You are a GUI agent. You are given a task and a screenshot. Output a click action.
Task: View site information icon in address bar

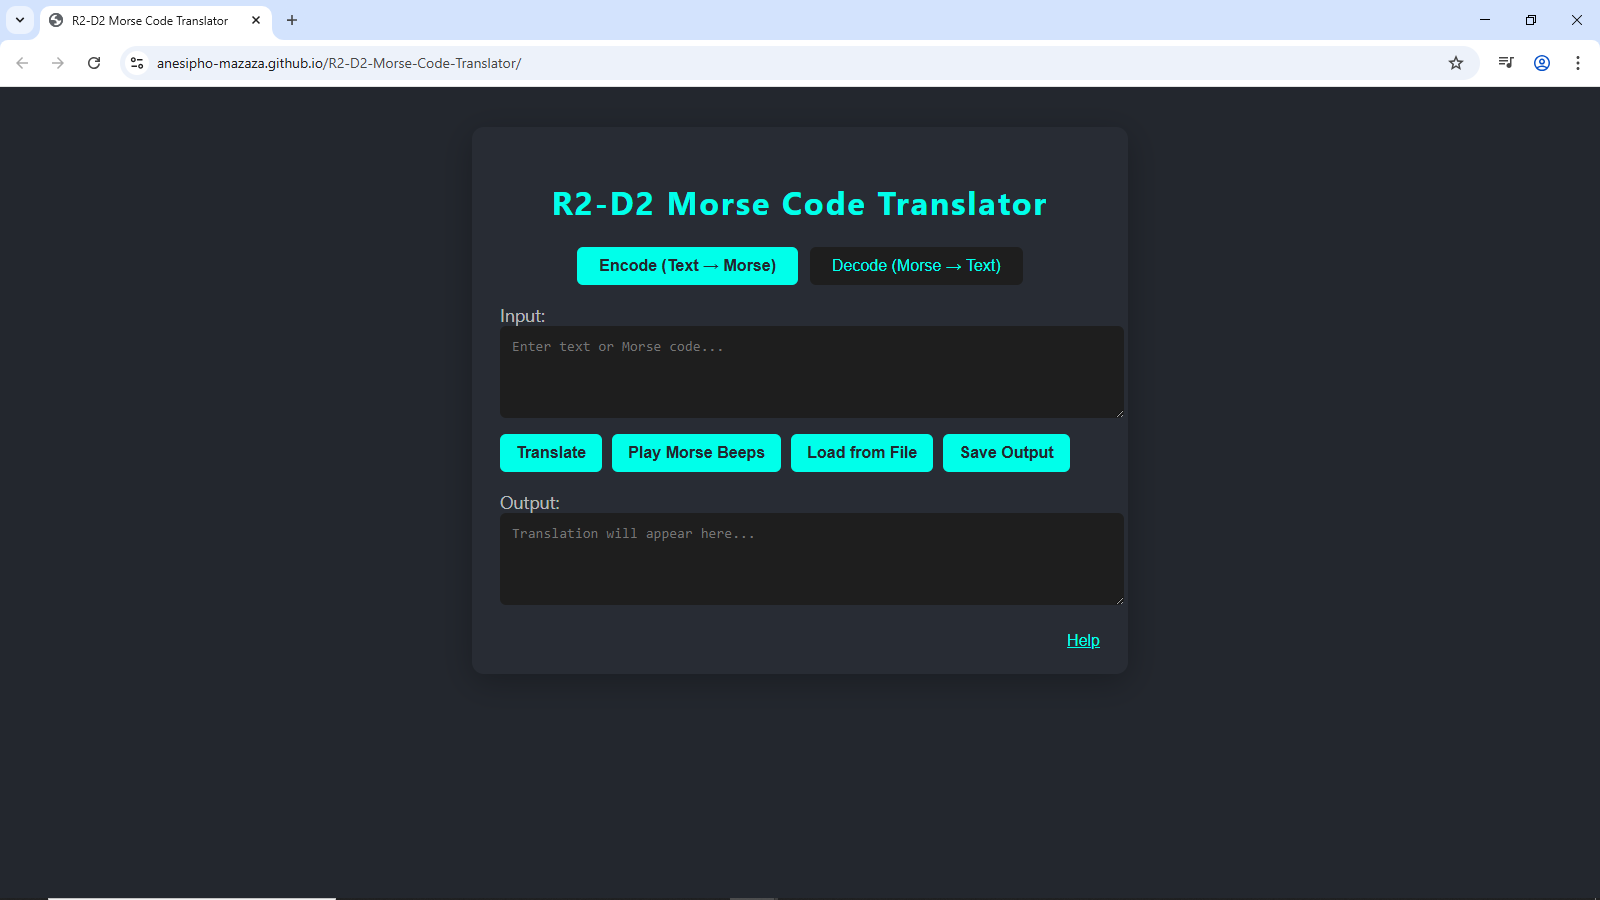click(x=137, y=63)
